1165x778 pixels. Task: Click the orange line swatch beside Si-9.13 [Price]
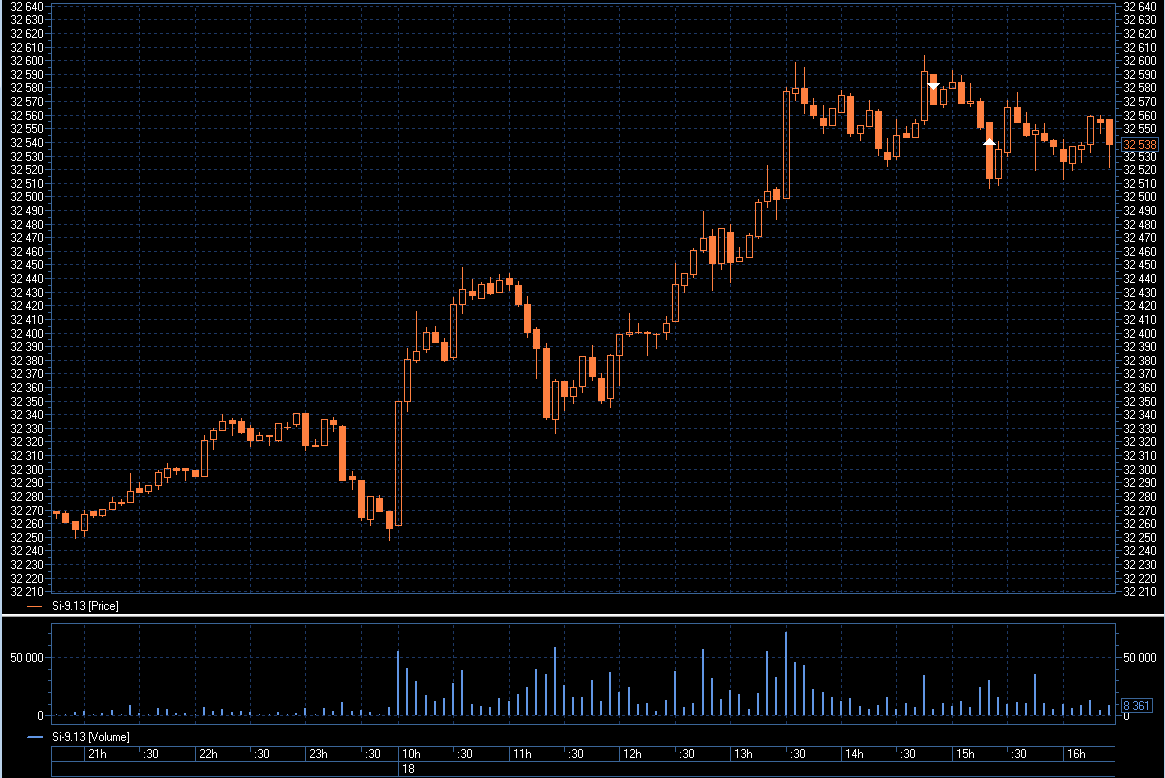pyautogui.click(x=34, y=606)
